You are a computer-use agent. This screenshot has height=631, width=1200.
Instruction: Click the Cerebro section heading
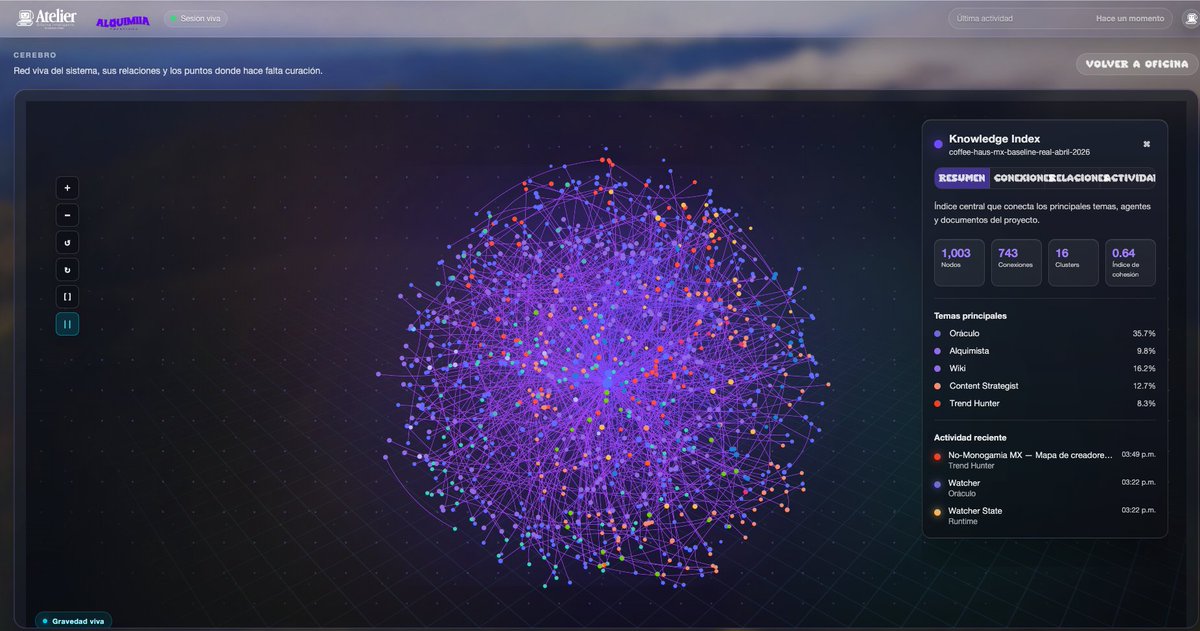click(x=35, y=55)
